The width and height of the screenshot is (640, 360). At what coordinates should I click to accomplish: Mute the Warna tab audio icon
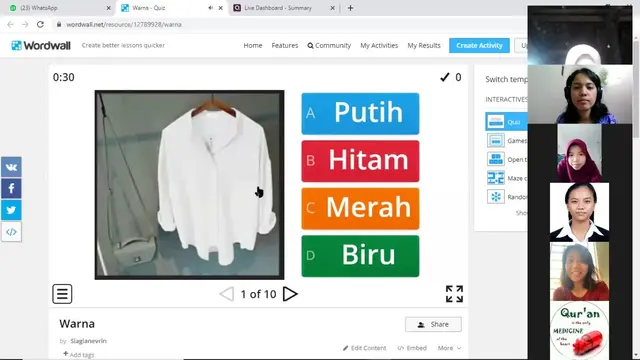tap(210, 8)
